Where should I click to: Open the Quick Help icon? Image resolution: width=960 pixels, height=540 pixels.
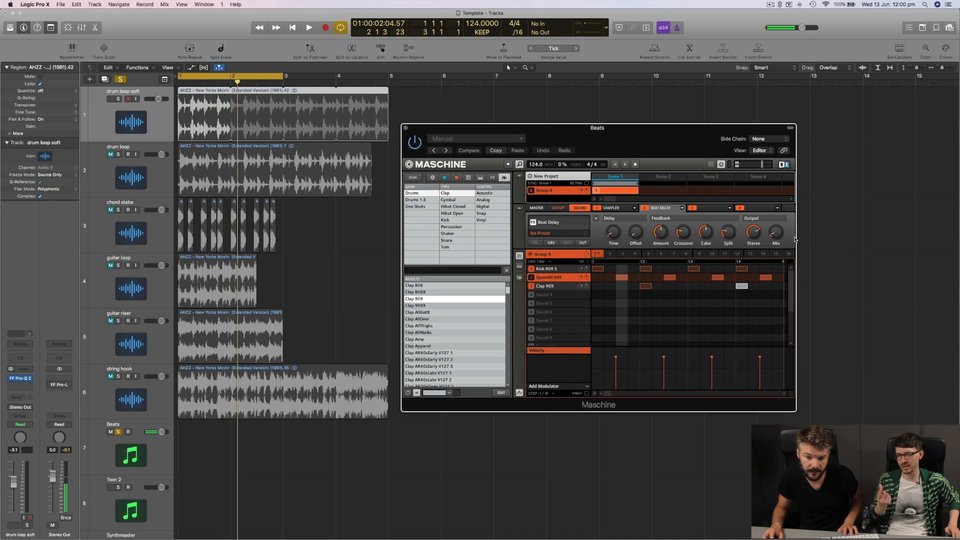pyautogui.click(x=37, y=28)
